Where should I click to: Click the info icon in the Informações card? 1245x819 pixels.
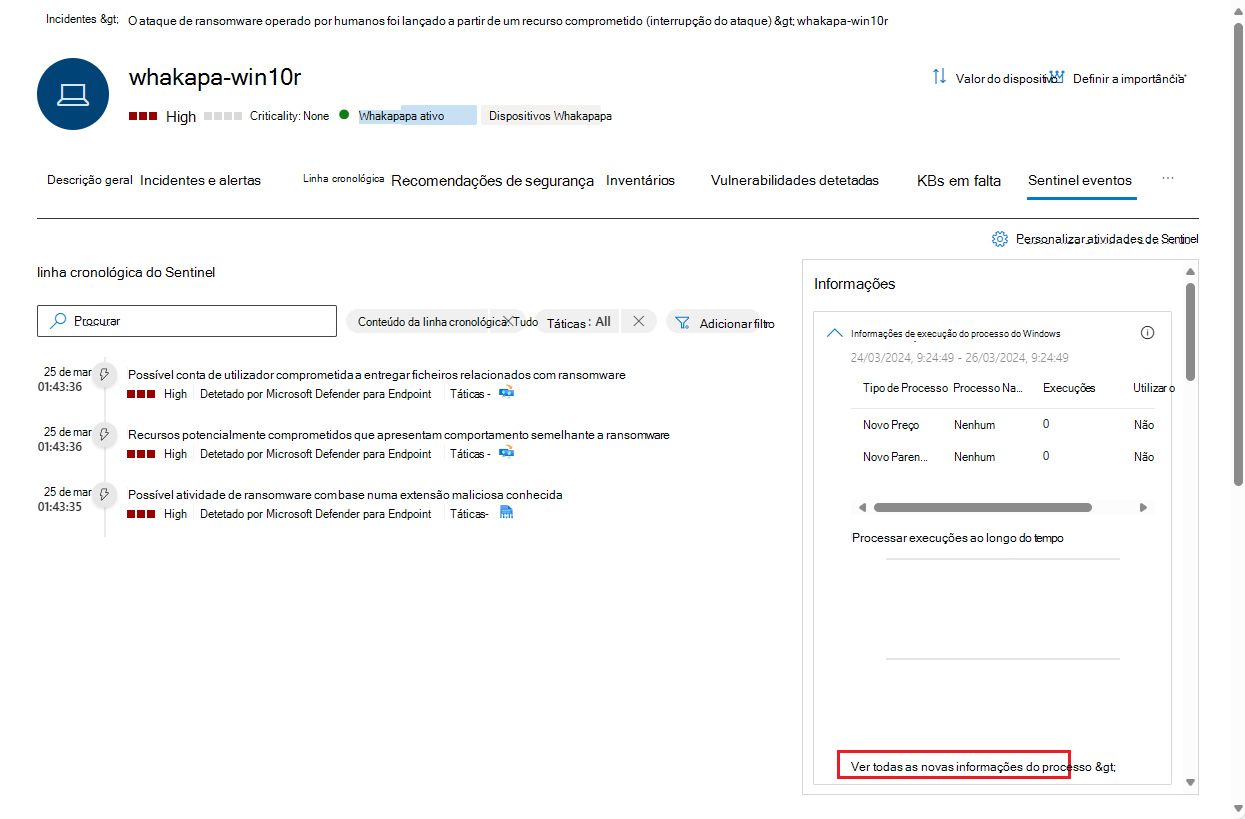[1147, 333]
